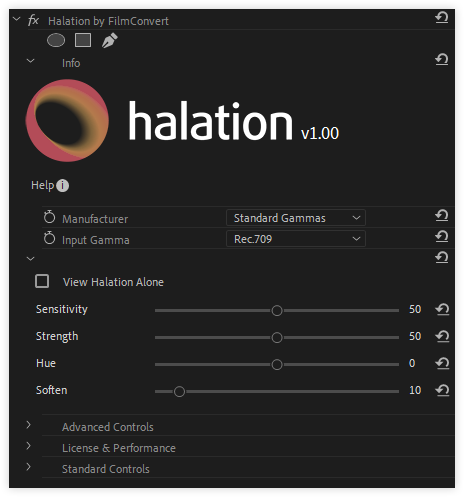Open the Input Gamma Rec.709 dropdown

point(296,239)
